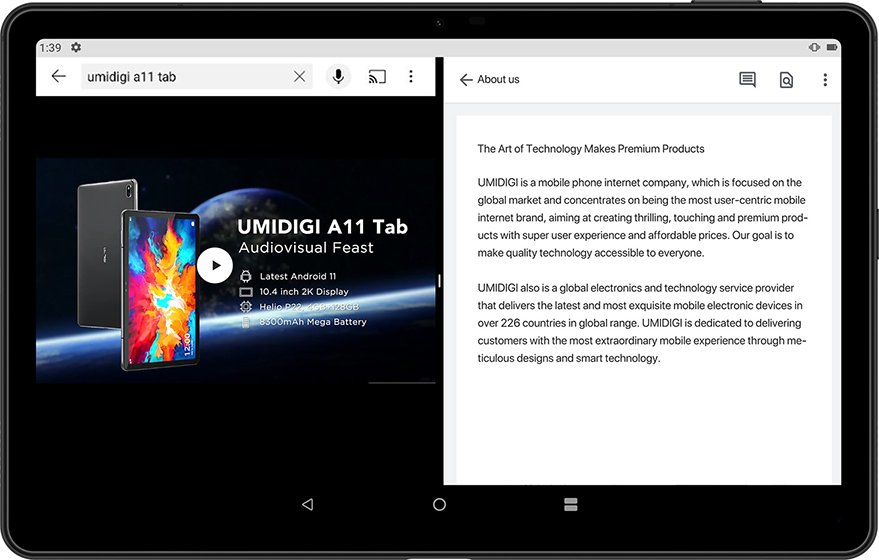This screenshot has height=560, width=879.
Task: Click the 1:39 clock in status bar
Action: click(x=50, y=48)
